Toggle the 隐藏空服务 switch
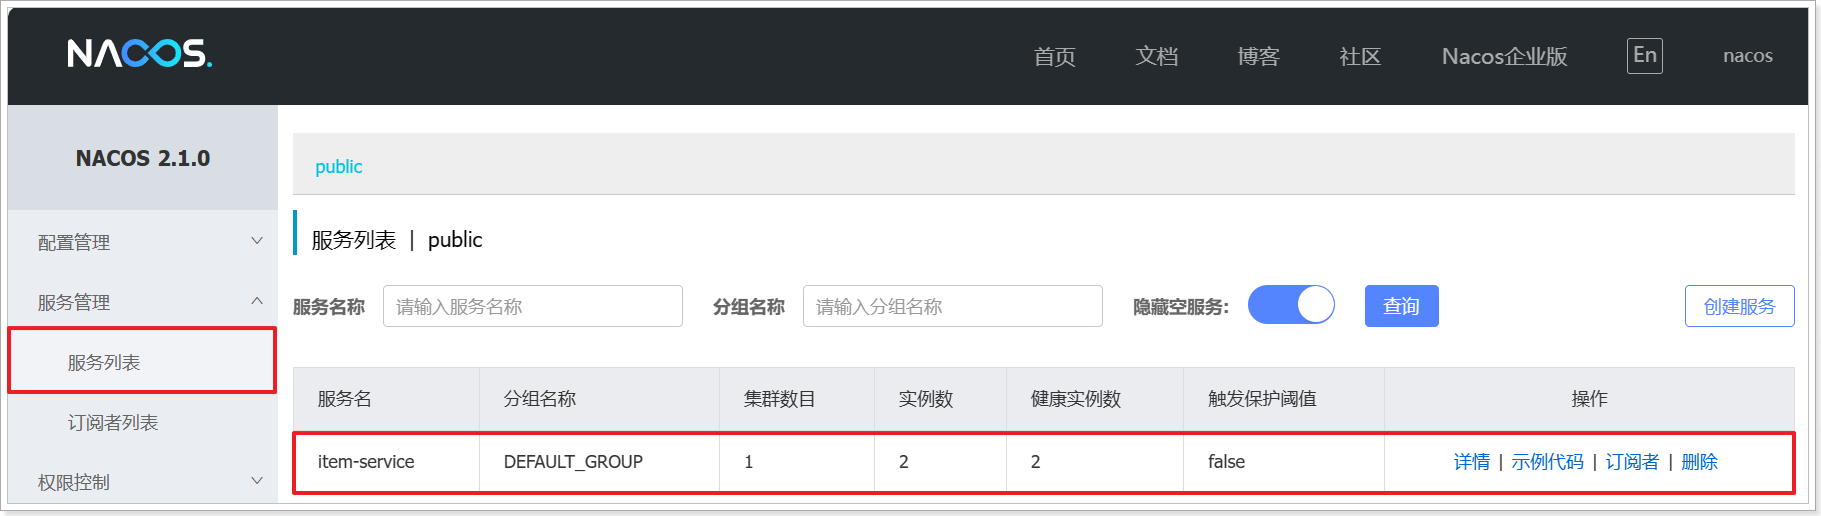This screenshot has width=1821, height=516. click(x=1291, y=305)
